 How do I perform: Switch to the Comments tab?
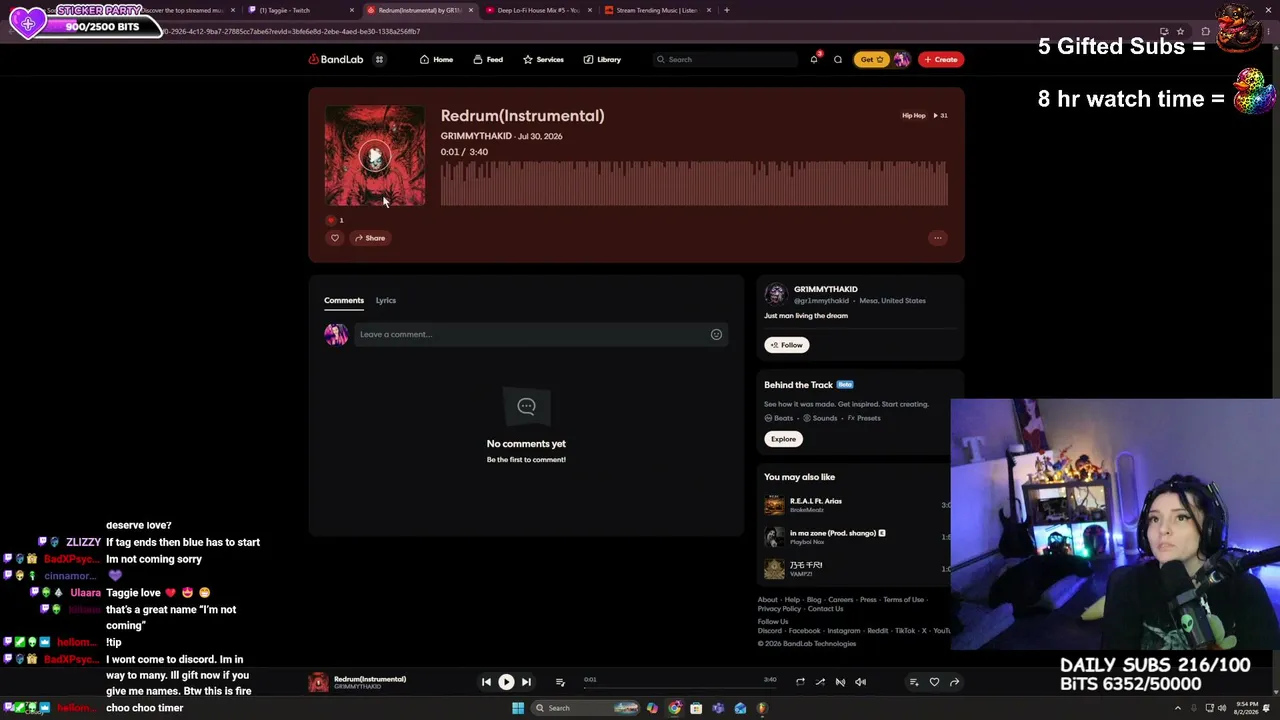(344, 300)
